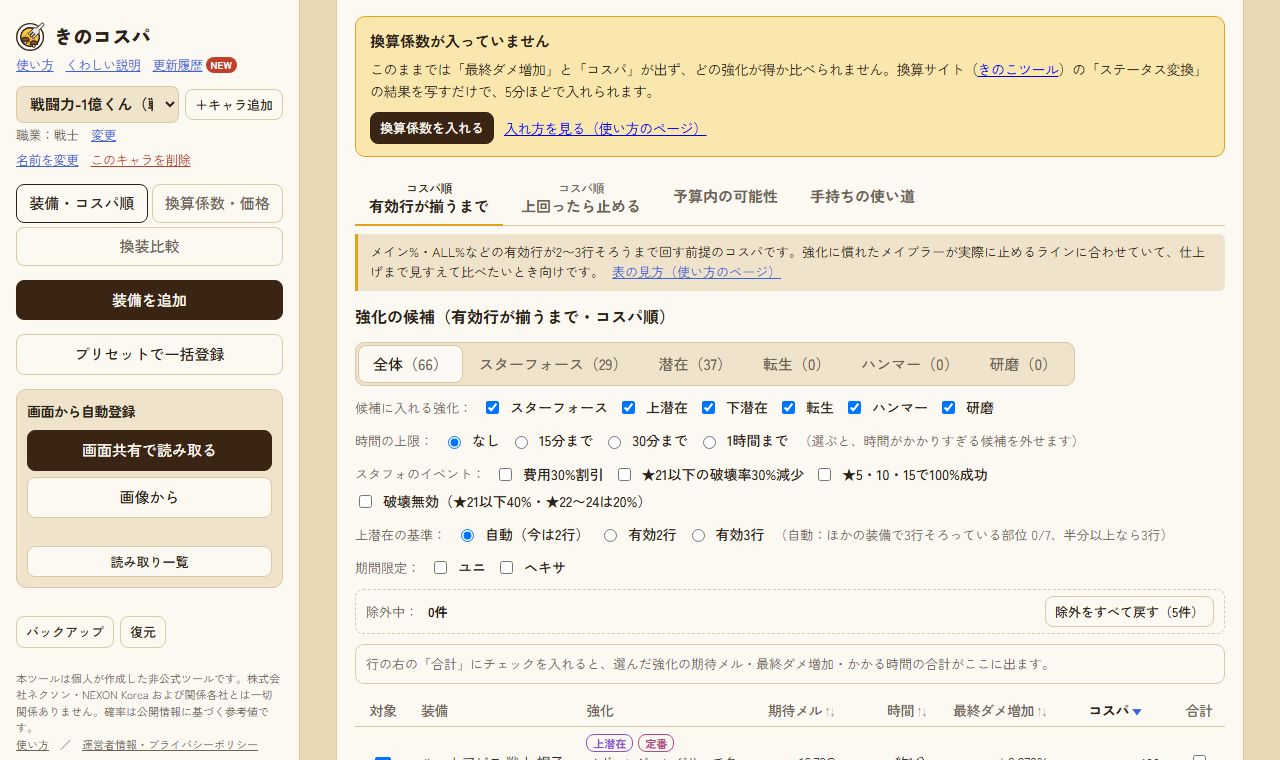The height and width of the screenshot is (760, 1280).
Task: Click the きのコスパ mushroom logo icon
Action: coord(30,37)
